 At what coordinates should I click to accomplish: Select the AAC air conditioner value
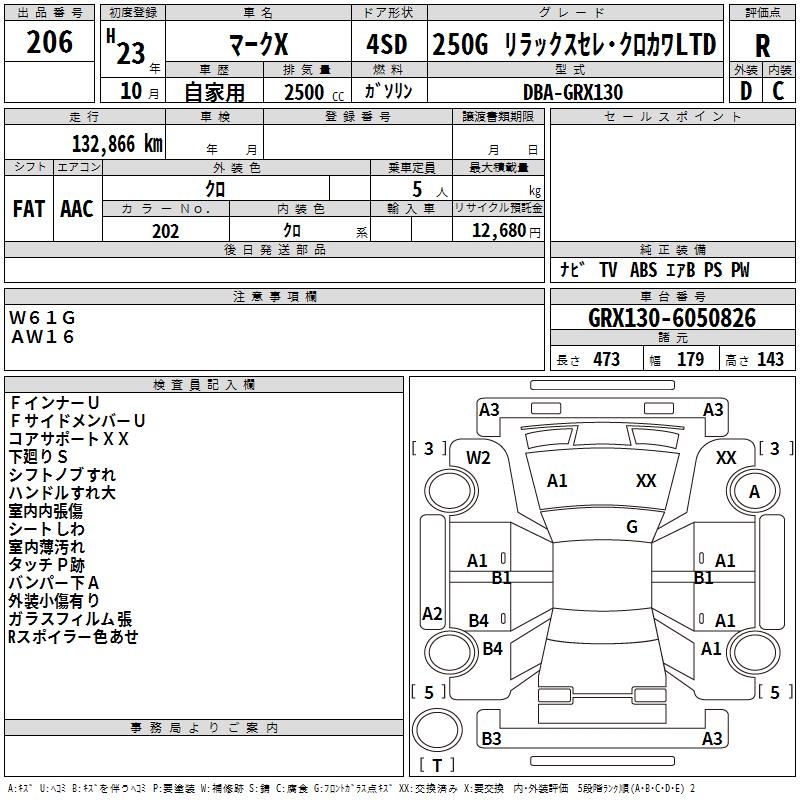[77, 209]
